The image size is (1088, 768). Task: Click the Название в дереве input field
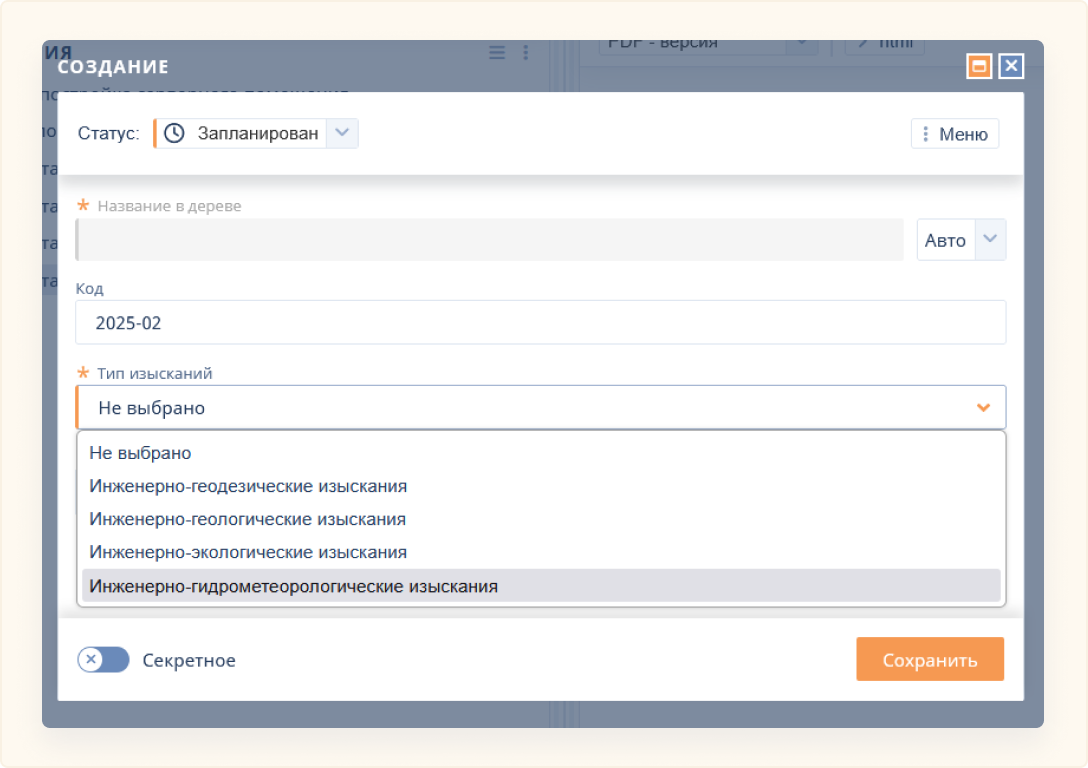pos(489,240)
